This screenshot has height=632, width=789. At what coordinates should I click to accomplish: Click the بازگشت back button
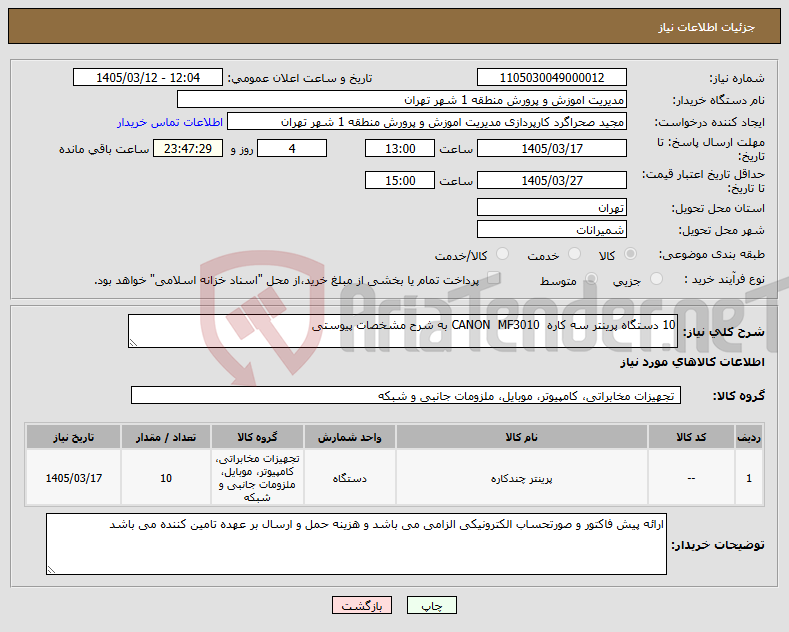(362, 605)
